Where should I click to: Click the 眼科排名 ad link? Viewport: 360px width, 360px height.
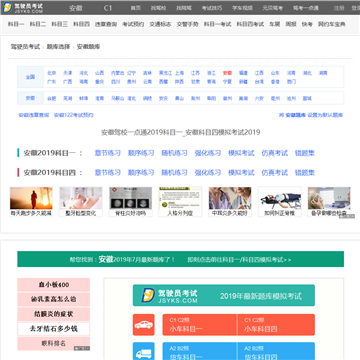pyautogui.click(x=54, y=343)
